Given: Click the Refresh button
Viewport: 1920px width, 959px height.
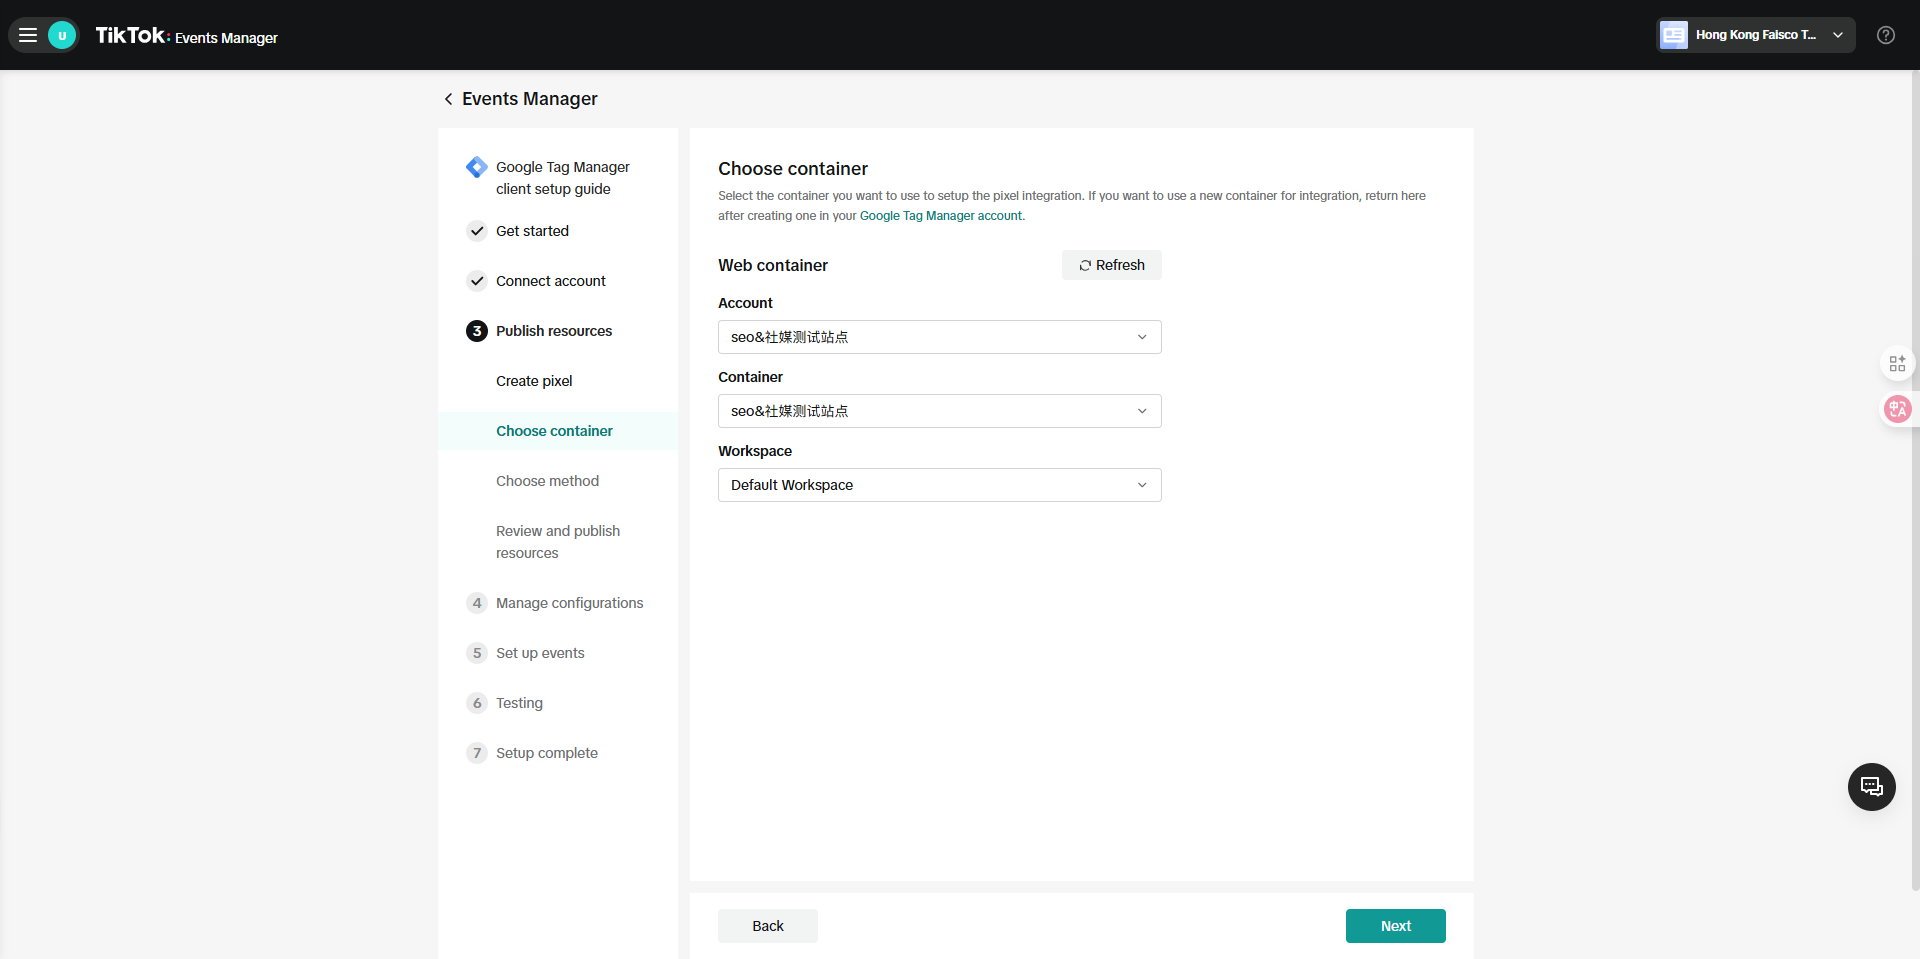Looking at the screenshot, I should [x=1111, y=265].
